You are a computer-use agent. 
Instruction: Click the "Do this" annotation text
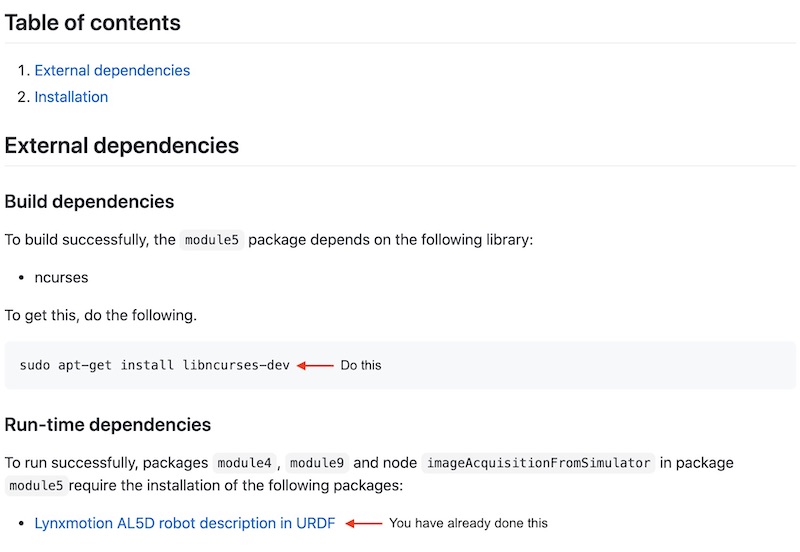361,366
